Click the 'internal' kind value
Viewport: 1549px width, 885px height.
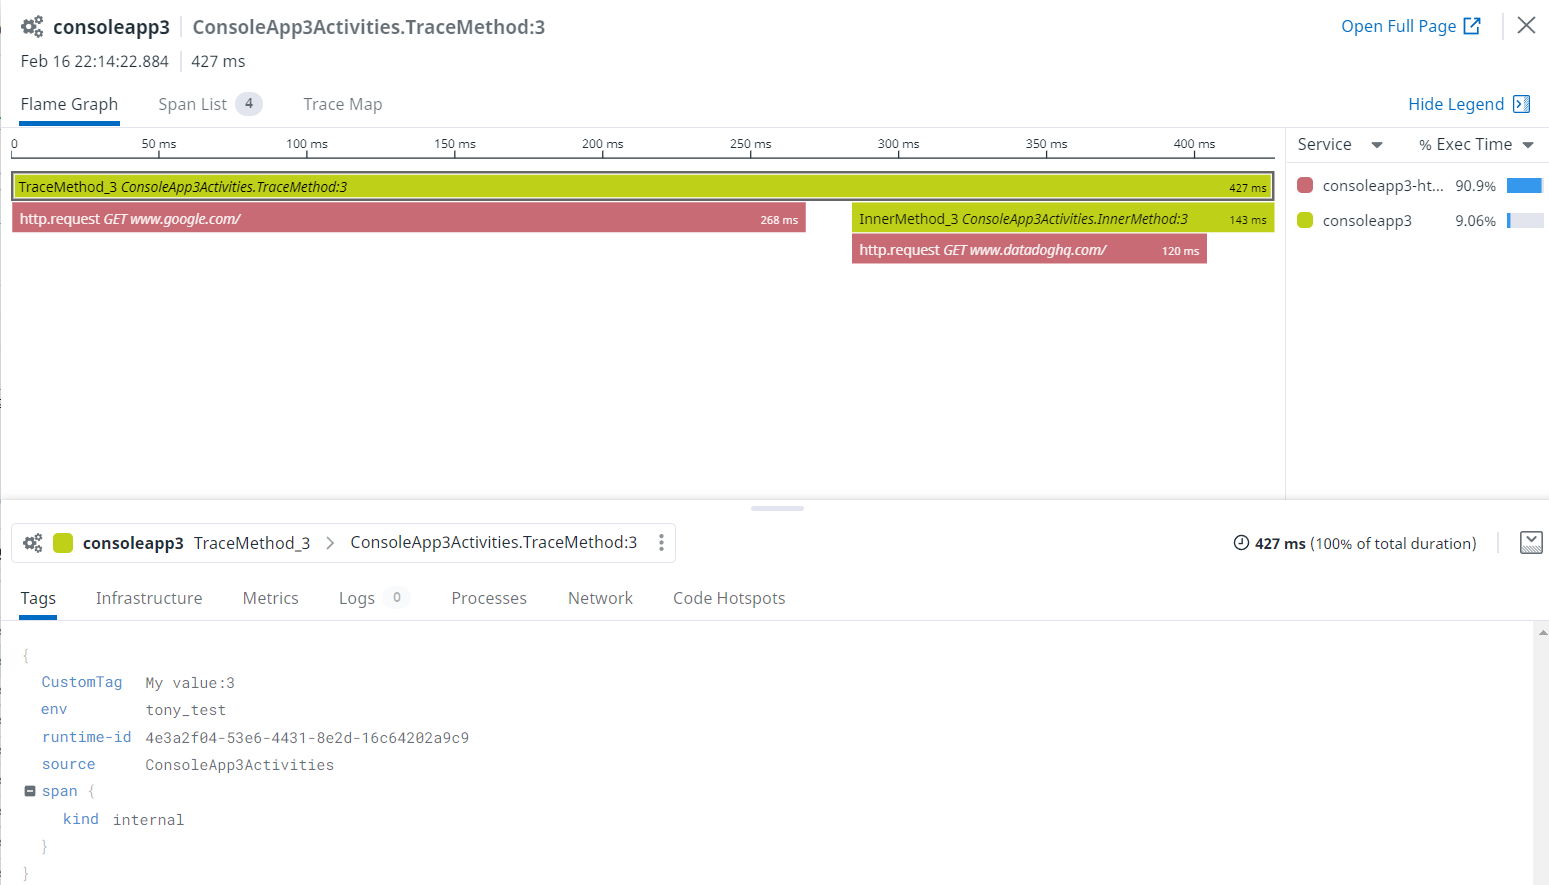(x=148, y=820)
